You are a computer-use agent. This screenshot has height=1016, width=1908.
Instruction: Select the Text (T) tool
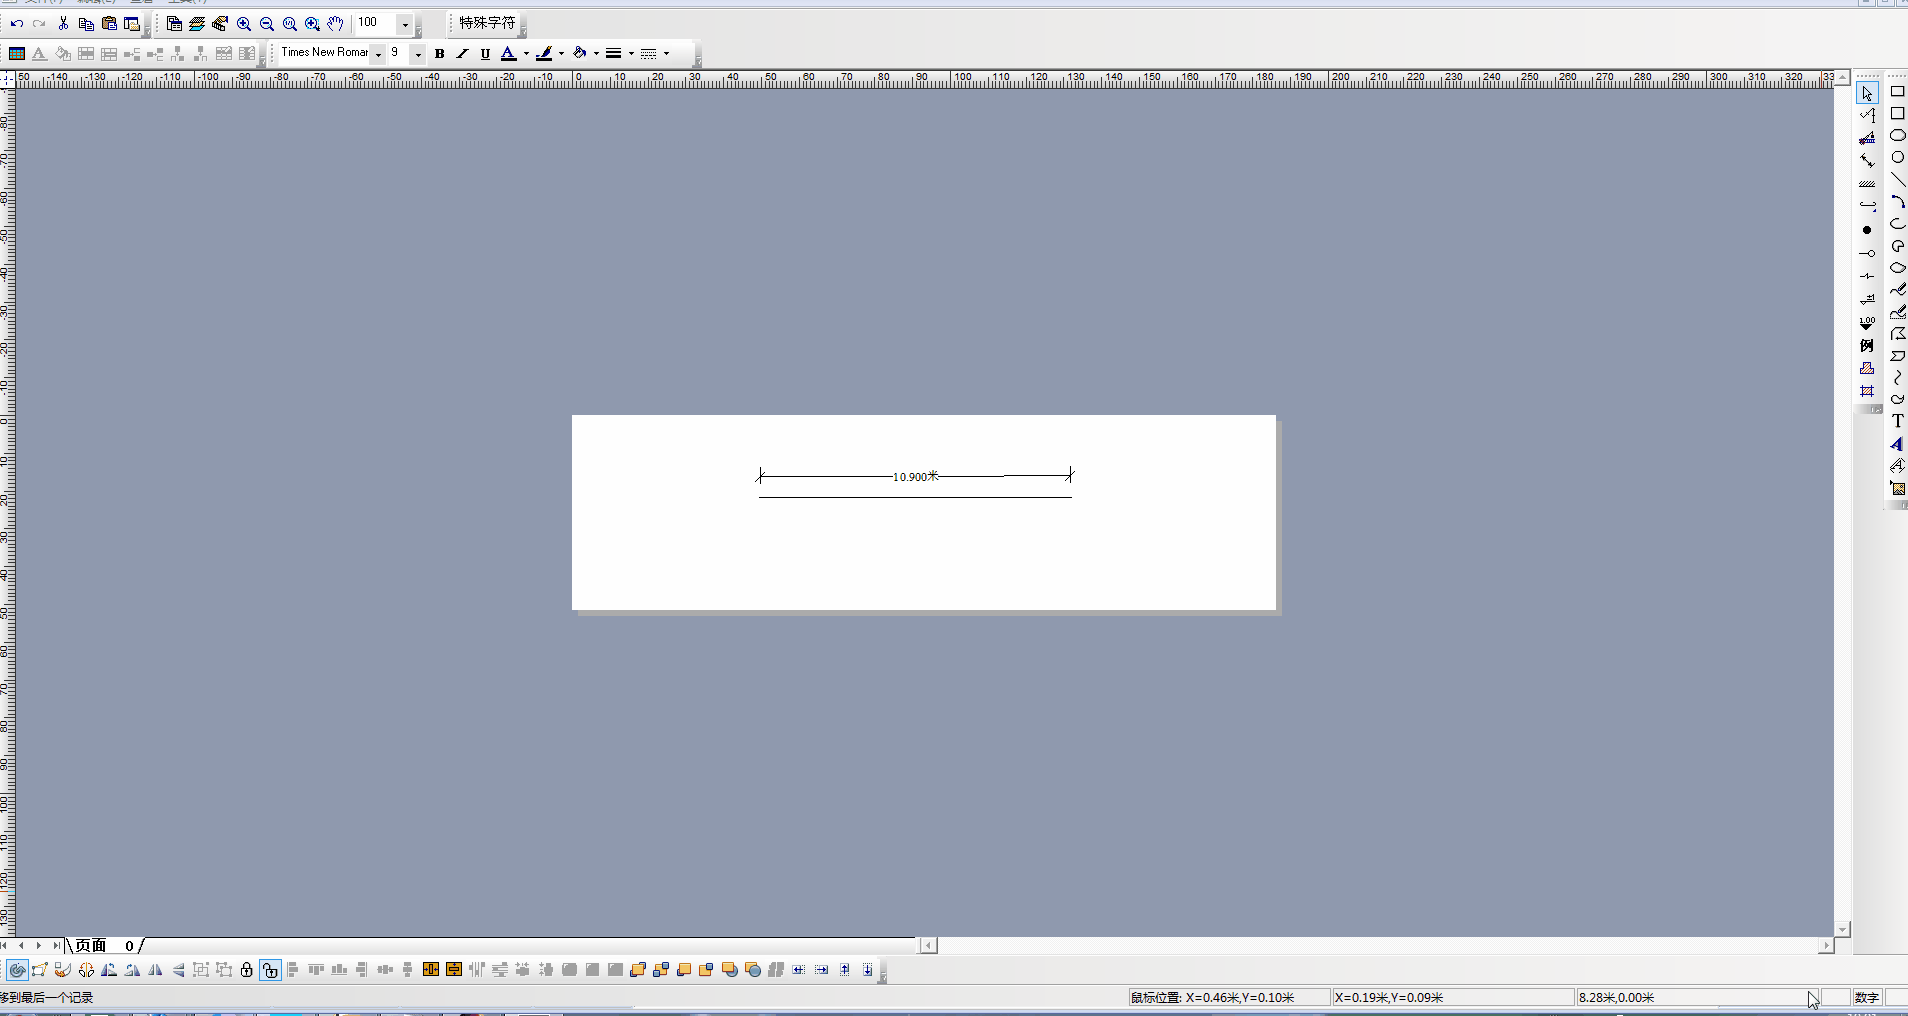click(1897, 421)
